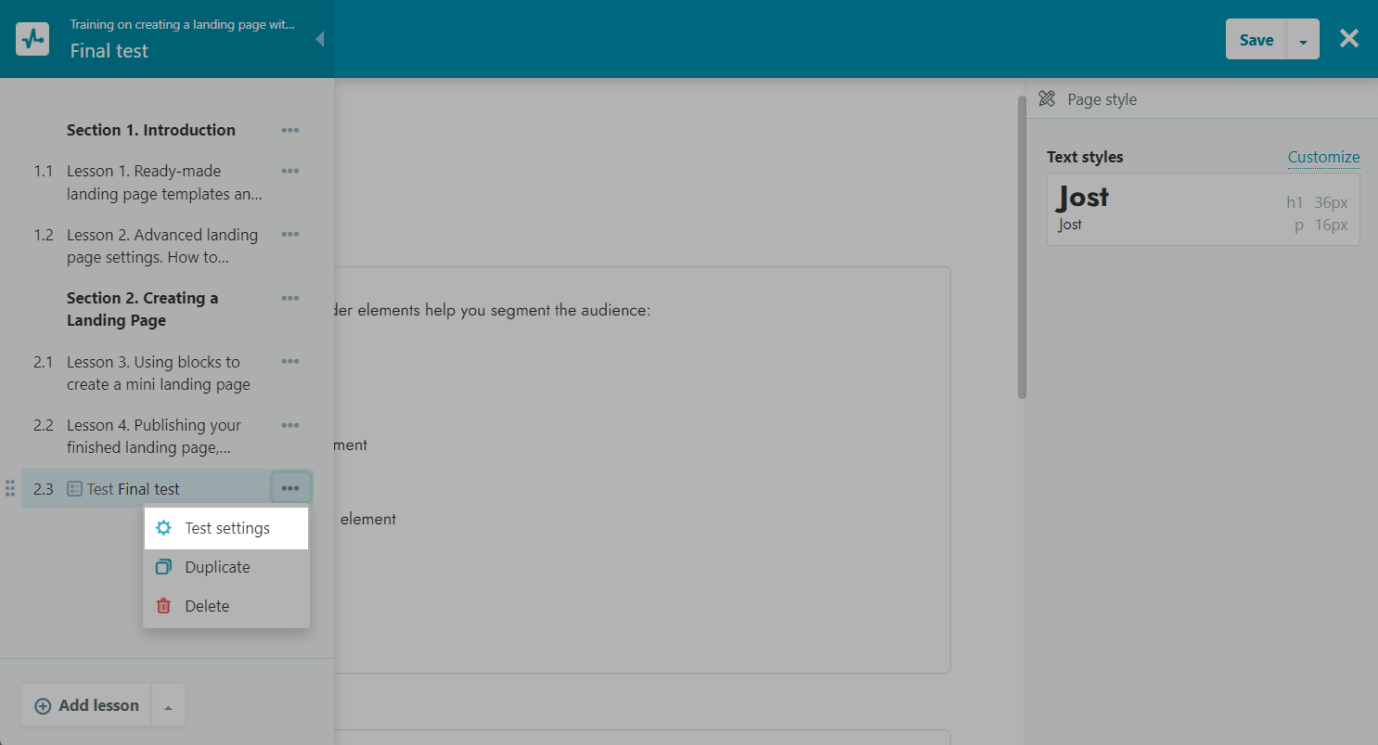Click the Final test title in header
This screenshot has height=745, width=1378.
(109, 51)
